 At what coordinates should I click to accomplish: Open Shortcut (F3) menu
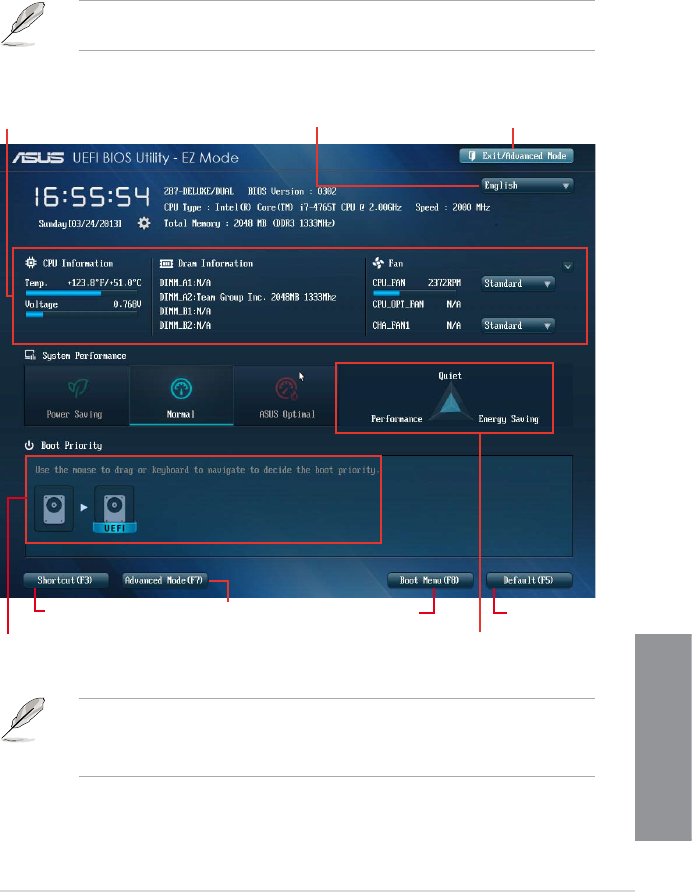(65, 580)
